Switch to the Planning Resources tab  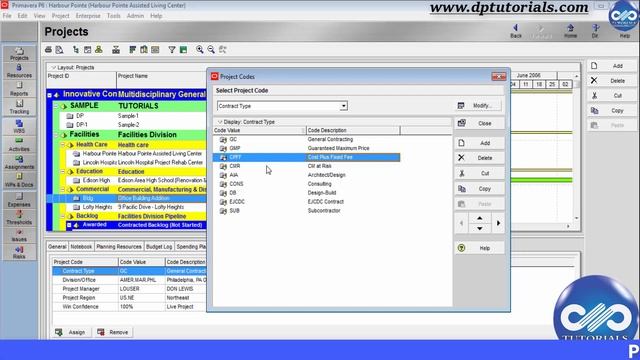pyautogui.click(x=119, y=247)
